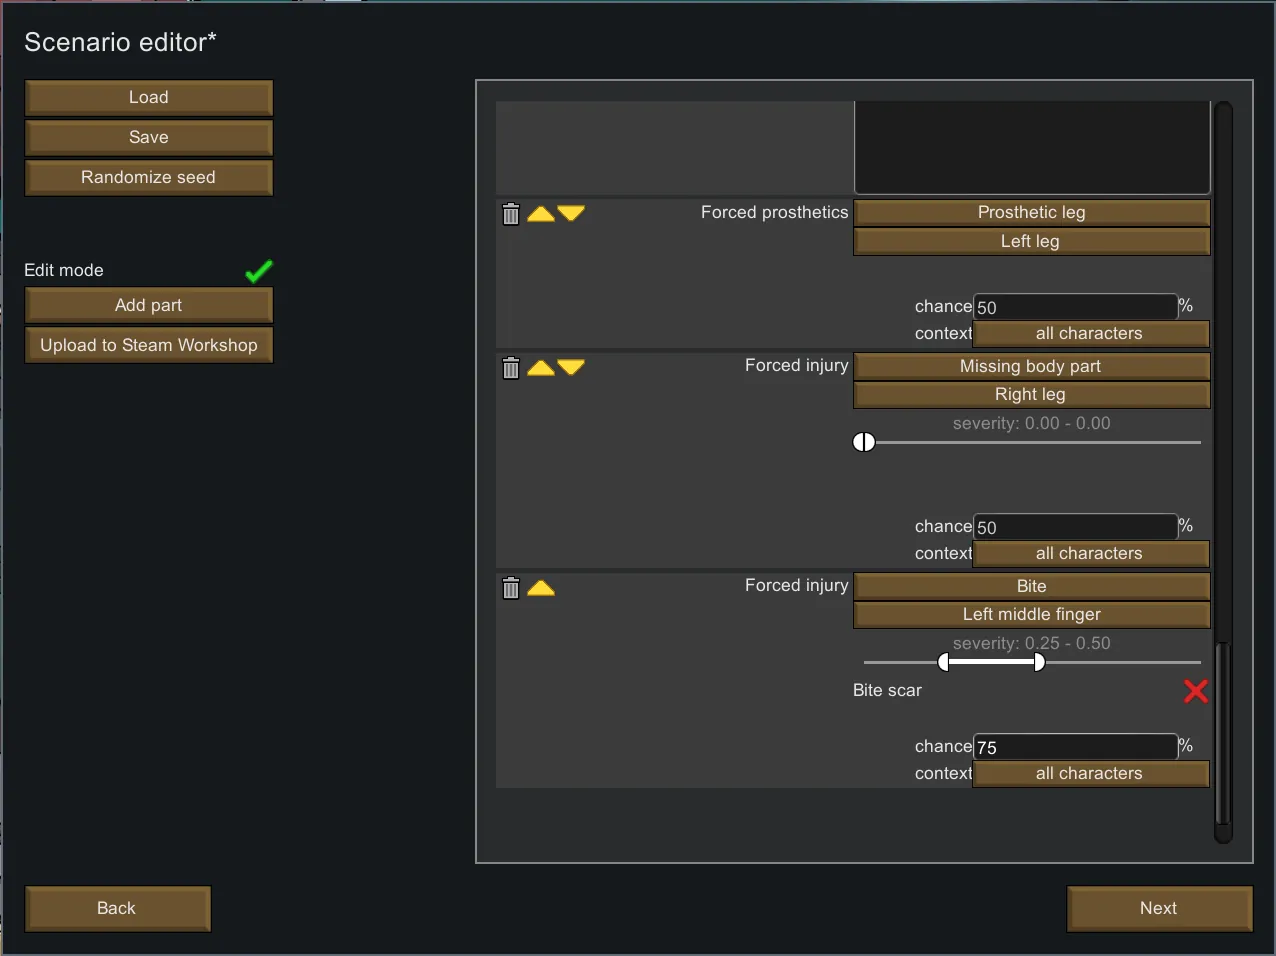1276x956 pixels.
Task: Click Randomize seed button
Action: pyautogui.click(x=149, y=177)
